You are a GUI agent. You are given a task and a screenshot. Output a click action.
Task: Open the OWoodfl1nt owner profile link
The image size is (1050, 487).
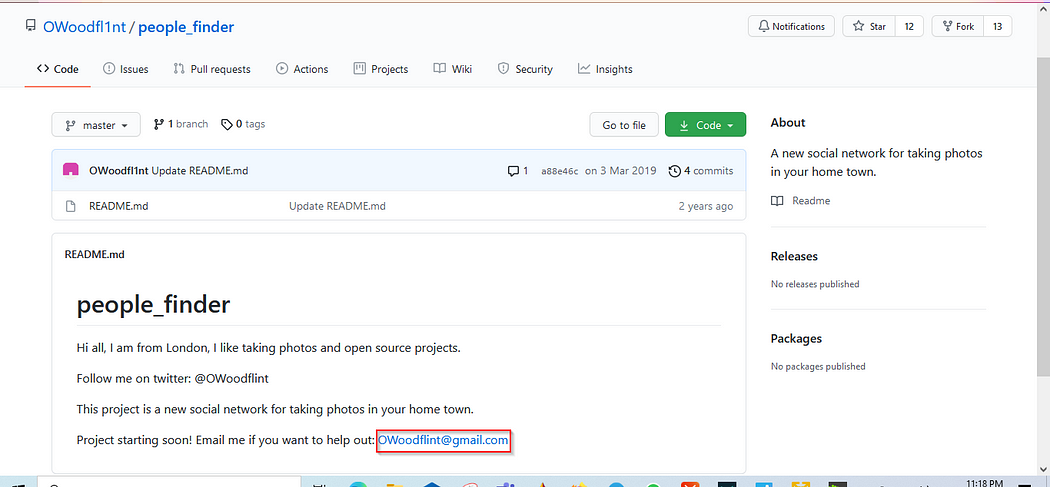[x=84, y=27]
